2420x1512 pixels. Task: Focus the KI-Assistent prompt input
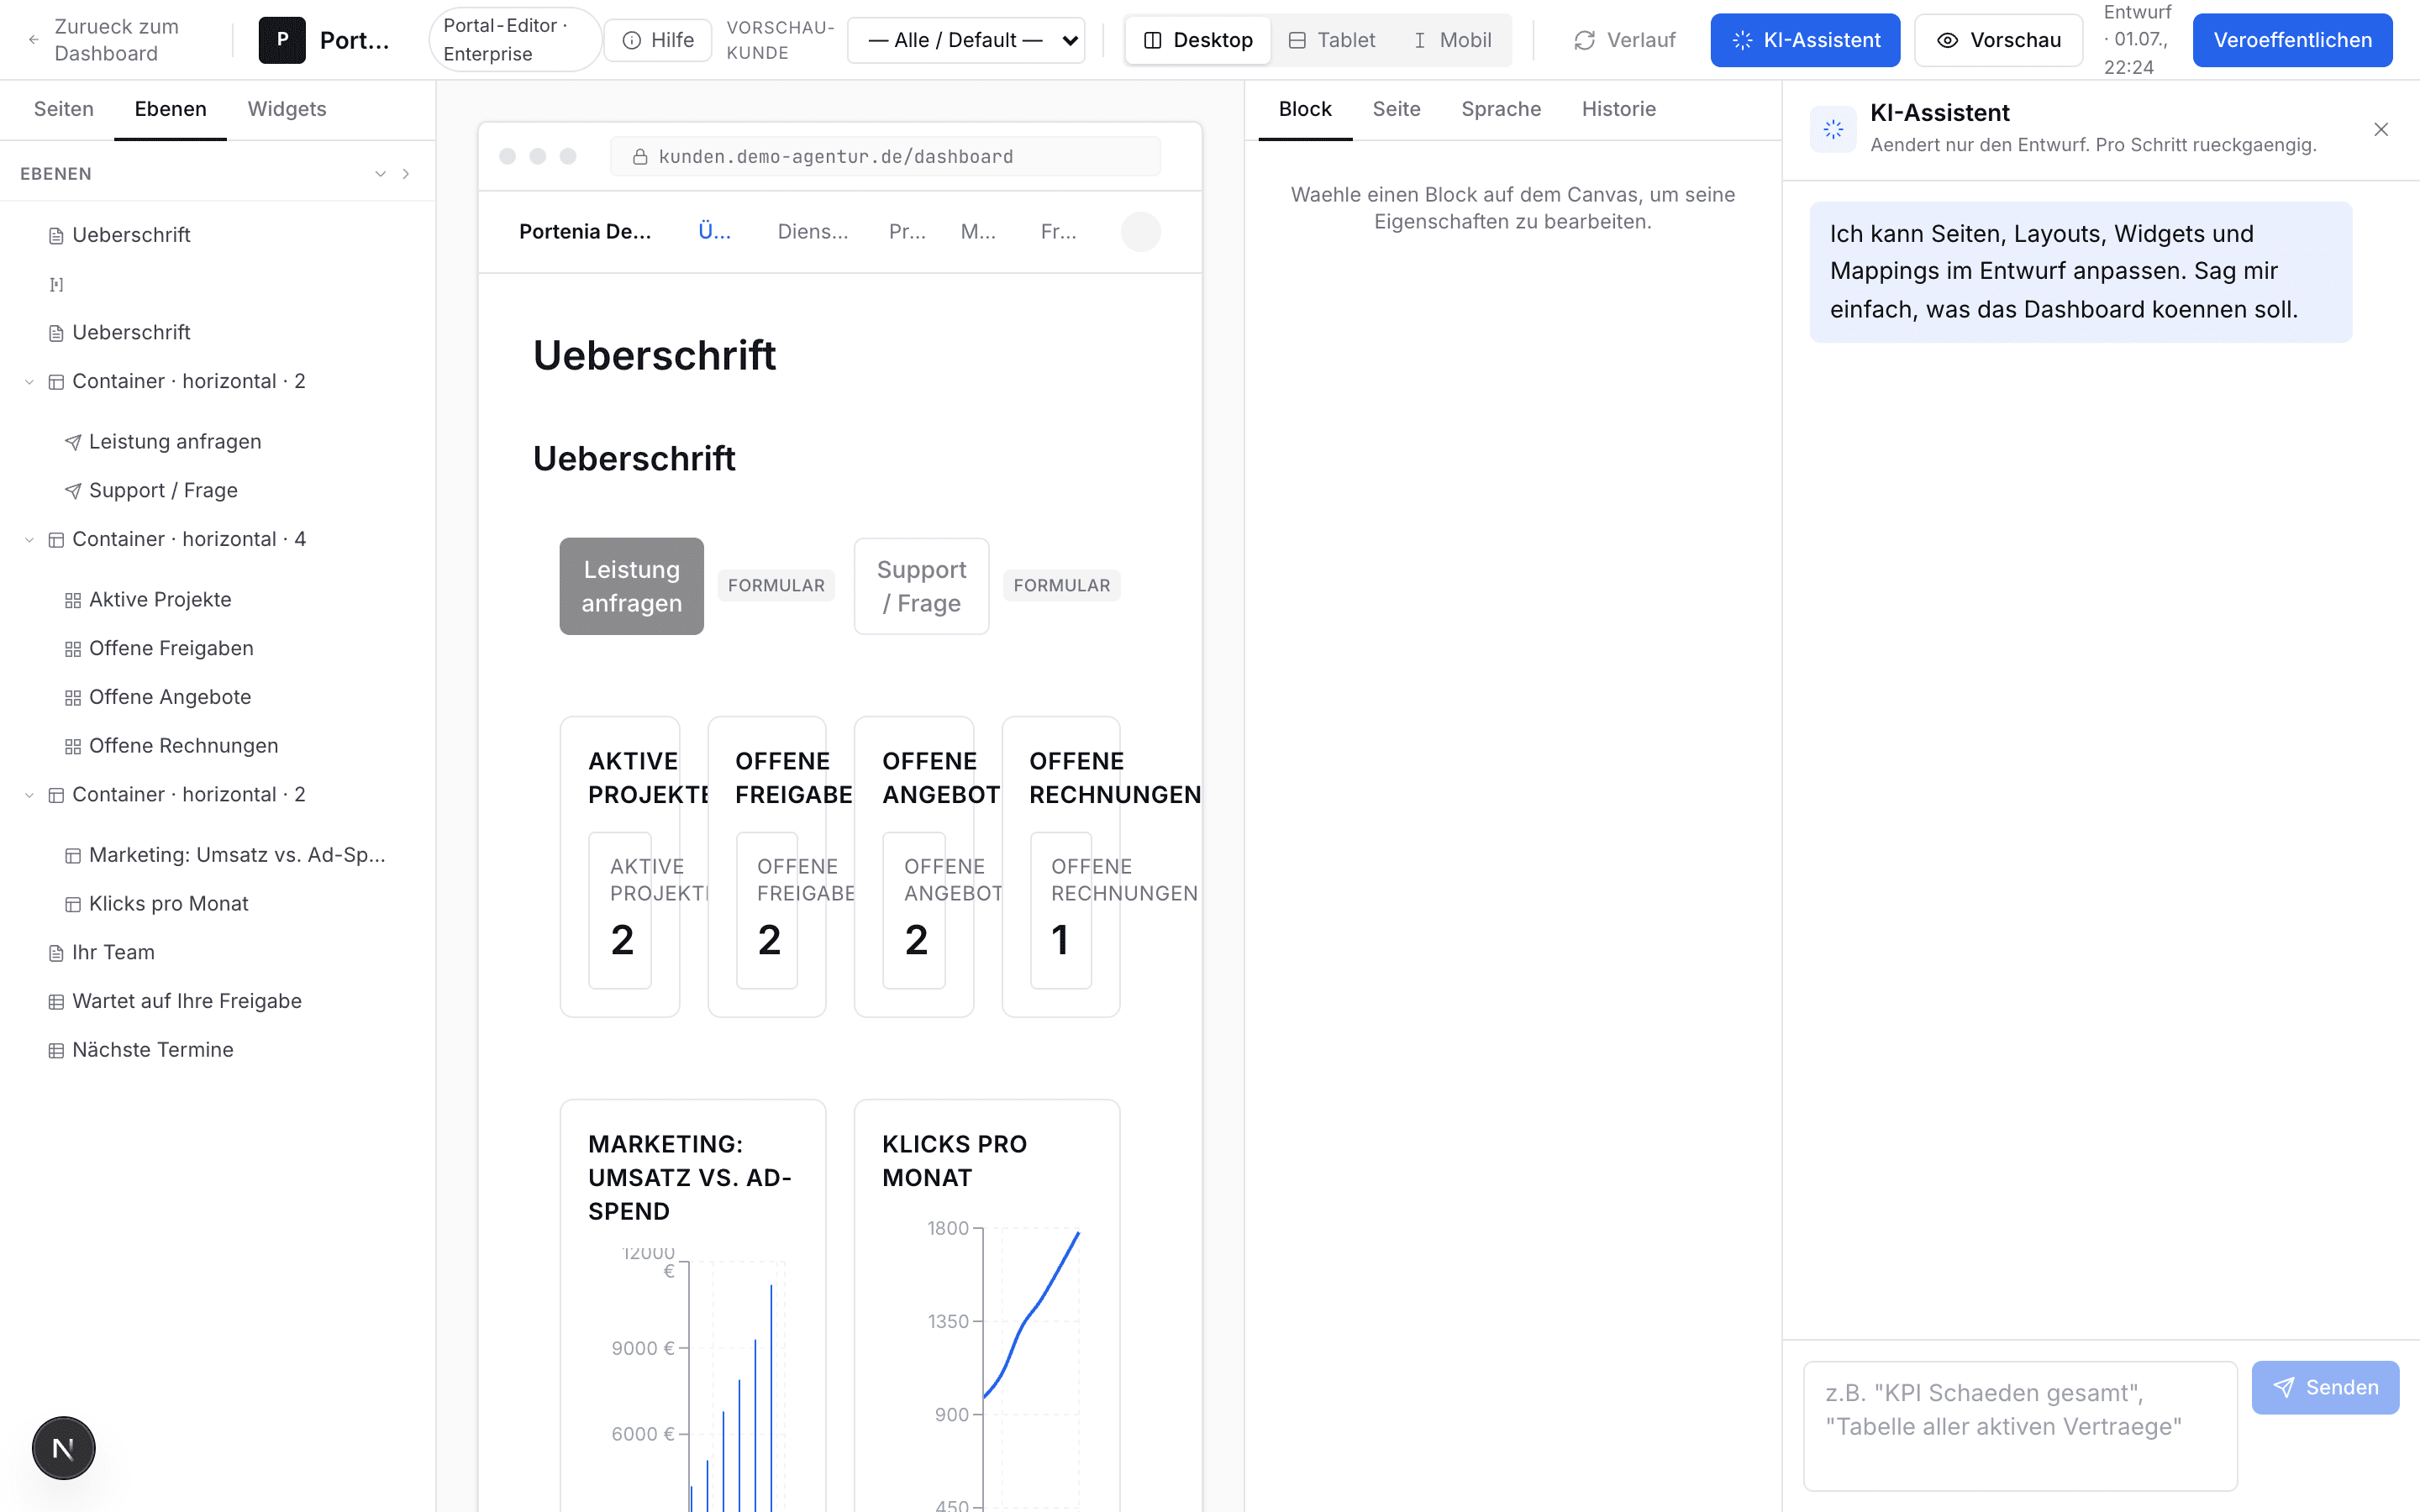coord(2020,1425)
